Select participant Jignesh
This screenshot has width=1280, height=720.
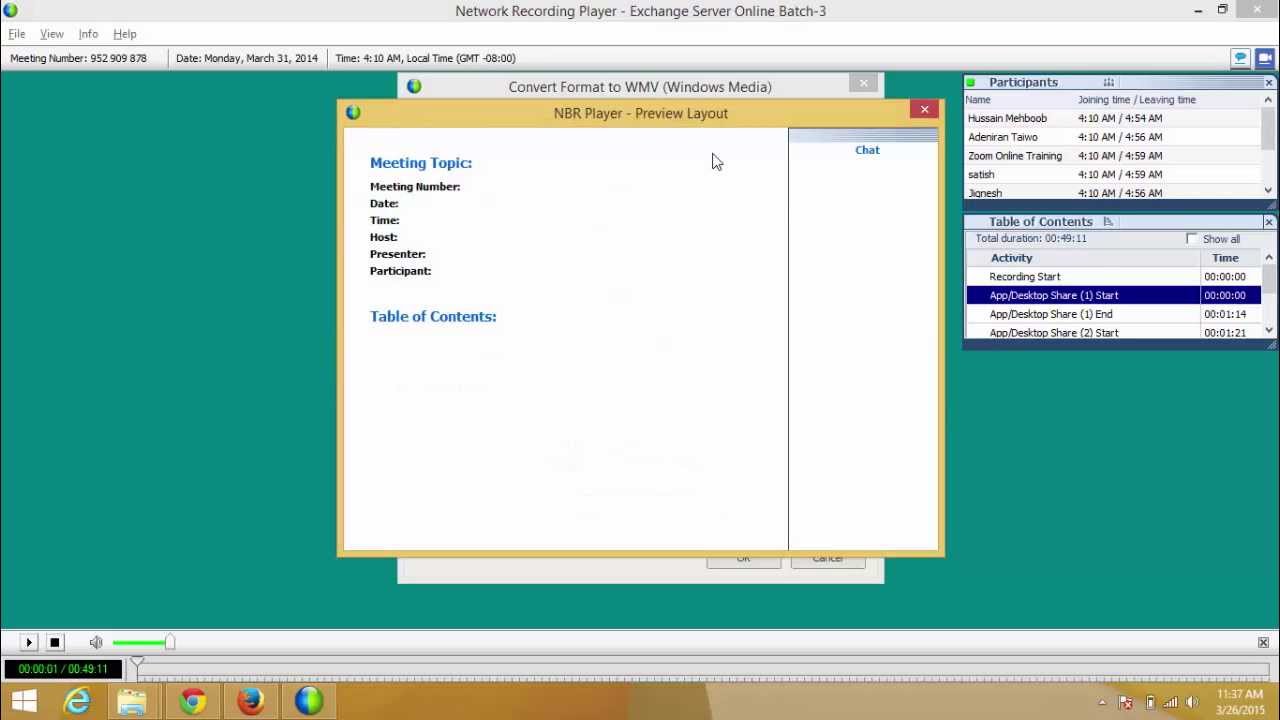[985, 193]
